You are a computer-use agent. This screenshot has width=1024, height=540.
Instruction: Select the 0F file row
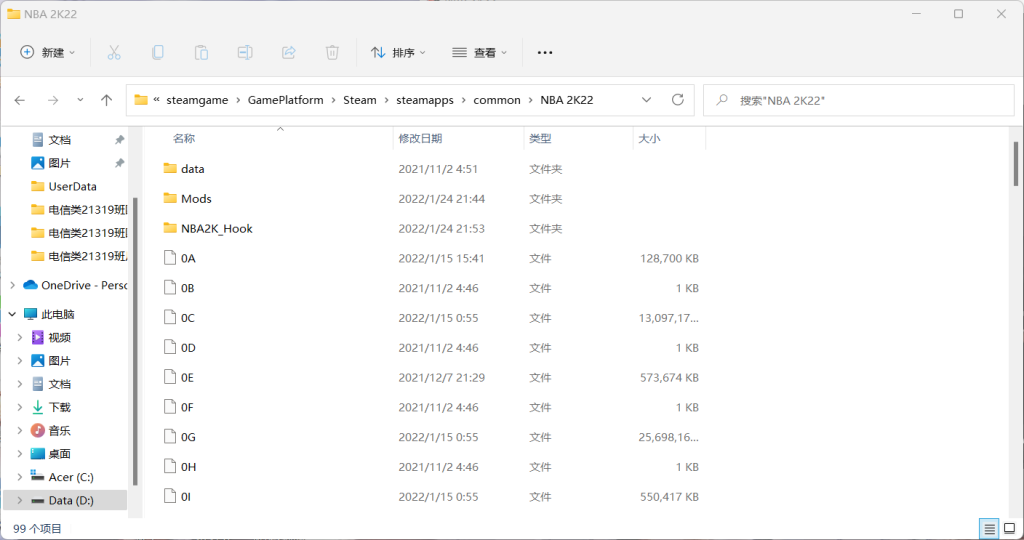431,407
